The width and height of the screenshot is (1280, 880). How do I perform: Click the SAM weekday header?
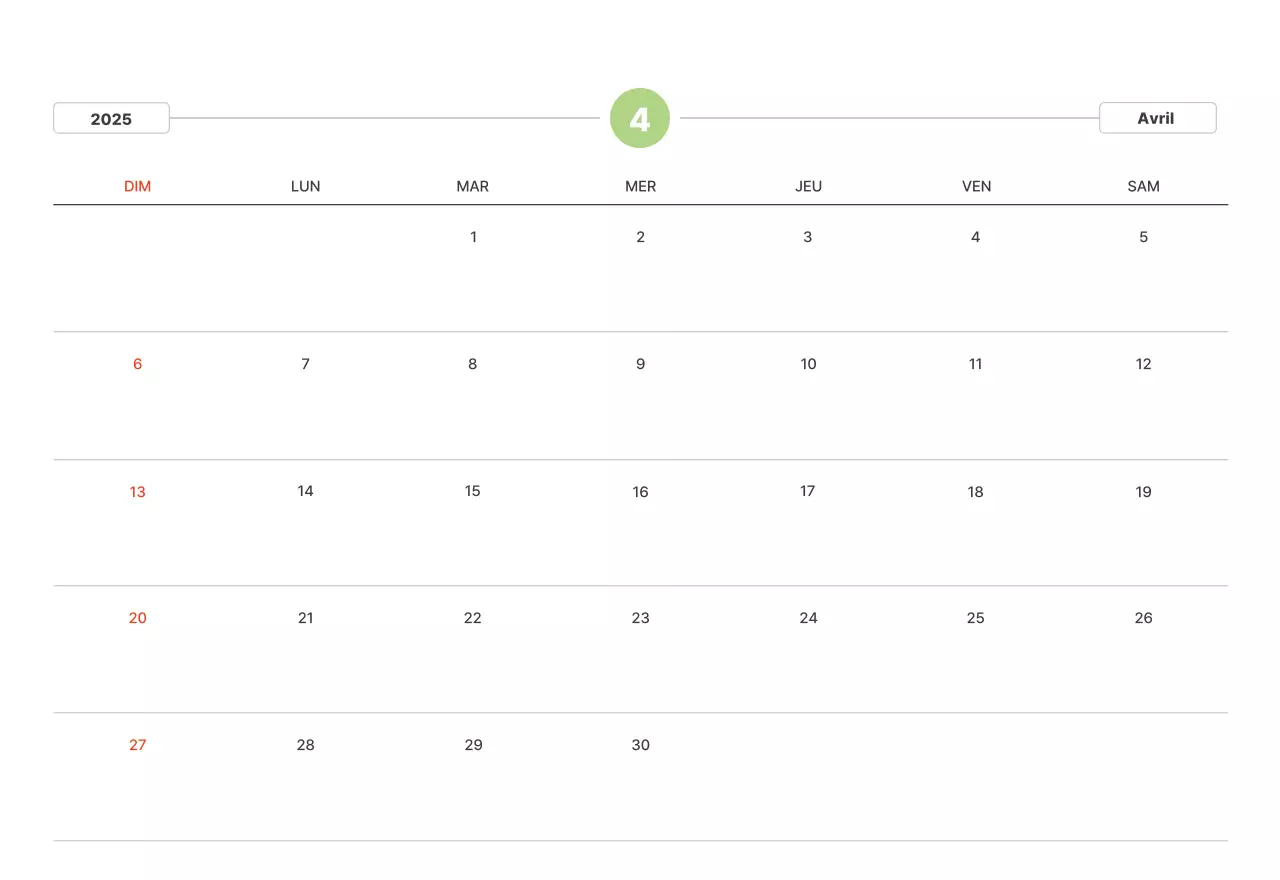tap(1143, 186)
